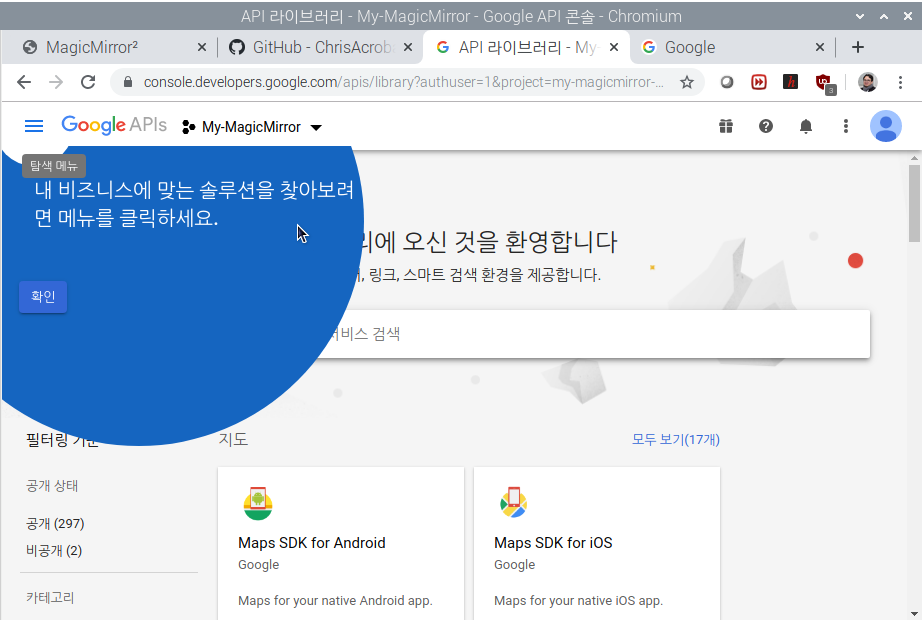Go back in browser history
Screen dimensions: 922x622
pyautogui.click(x=24, y=82)
